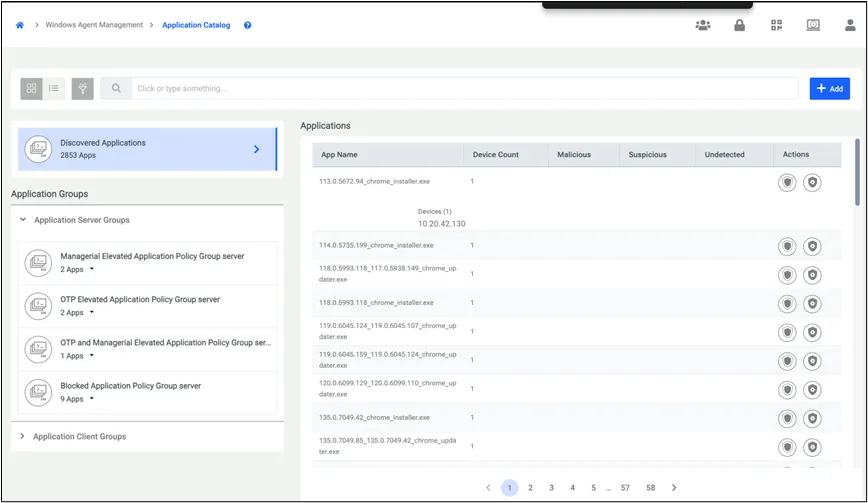
Task: Click shield-gear icon for 118.0.5993.118_117.0.5938.149 updater
Action: (812, 275)
